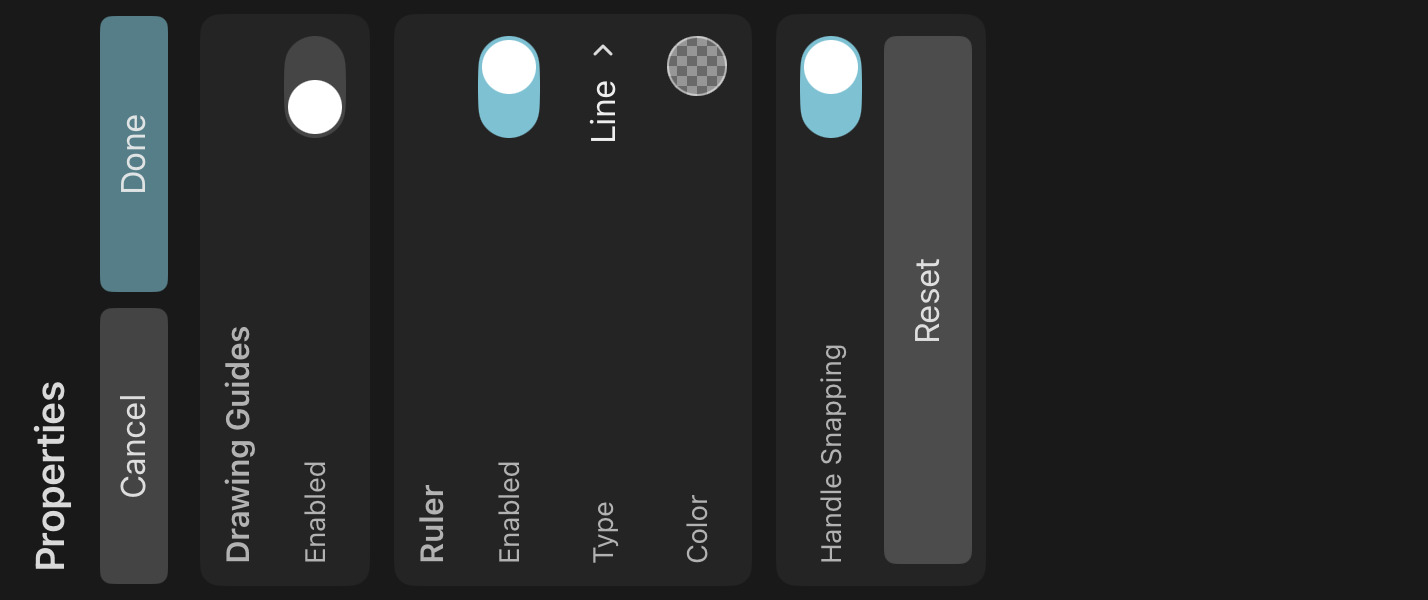Screen dimensions: 1428x600
Task: Disable the Ruler Enabled switch
Action: pyautogui.click(x=510, y=87)
